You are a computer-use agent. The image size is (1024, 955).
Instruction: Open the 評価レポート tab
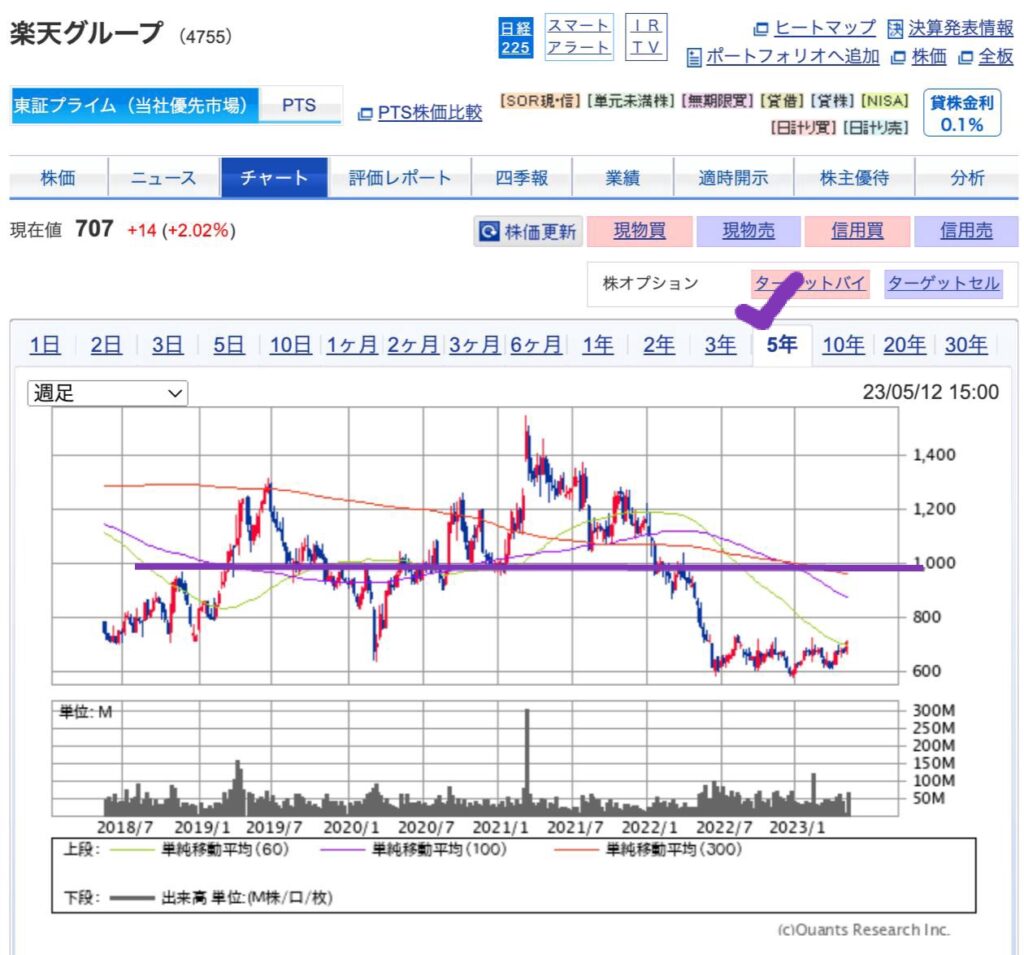(x=400, y=177)
